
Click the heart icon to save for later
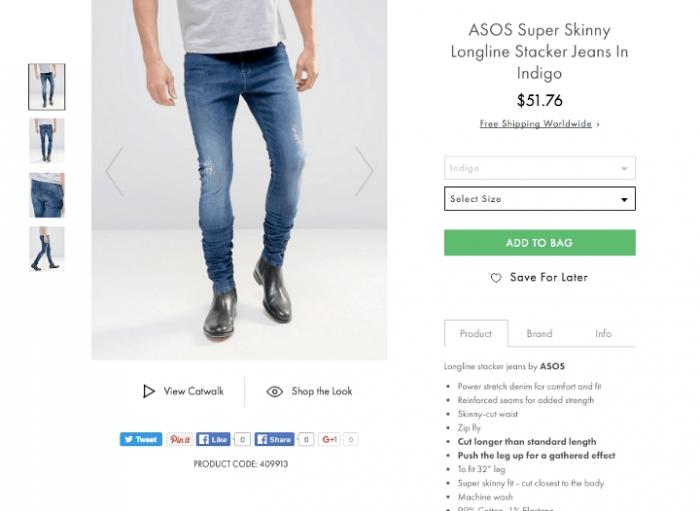[496, 278]
